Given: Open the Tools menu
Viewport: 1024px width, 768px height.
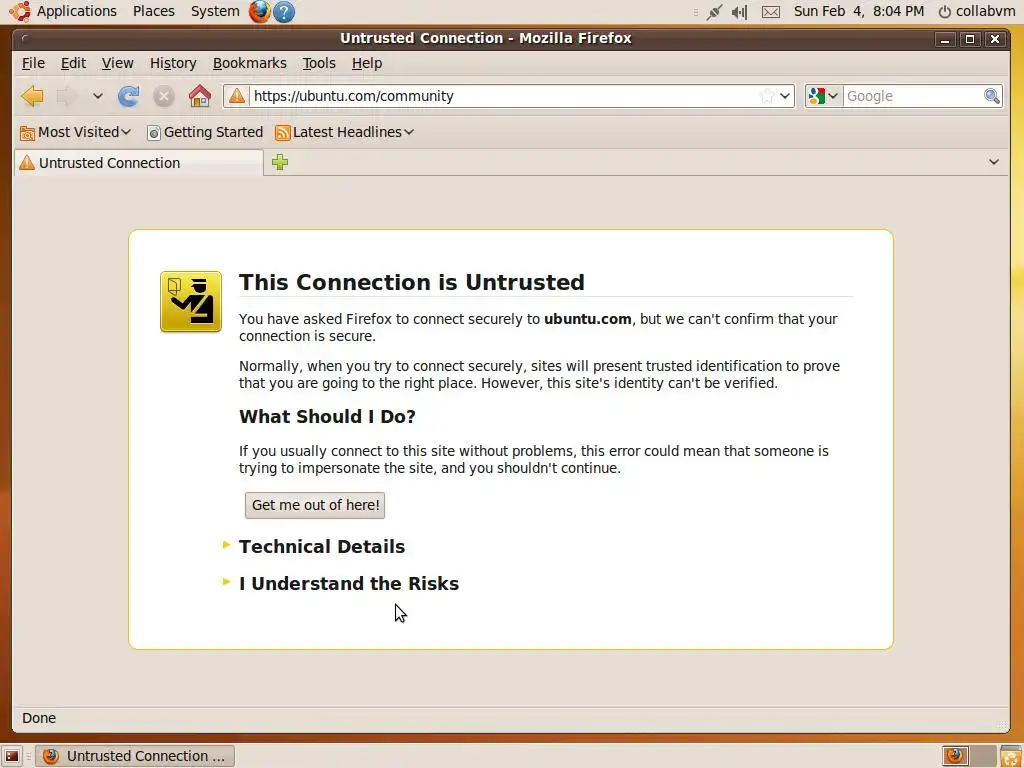Looking at the screenshot, I should [319, 63].
